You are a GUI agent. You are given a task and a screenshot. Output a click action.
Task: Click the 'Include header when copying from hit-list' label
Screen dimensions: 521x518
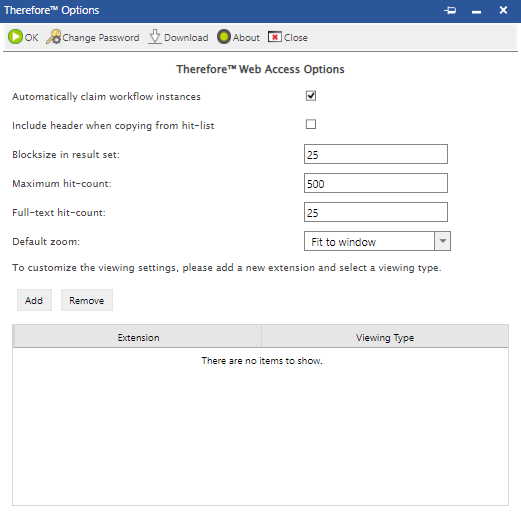(113, 126)
